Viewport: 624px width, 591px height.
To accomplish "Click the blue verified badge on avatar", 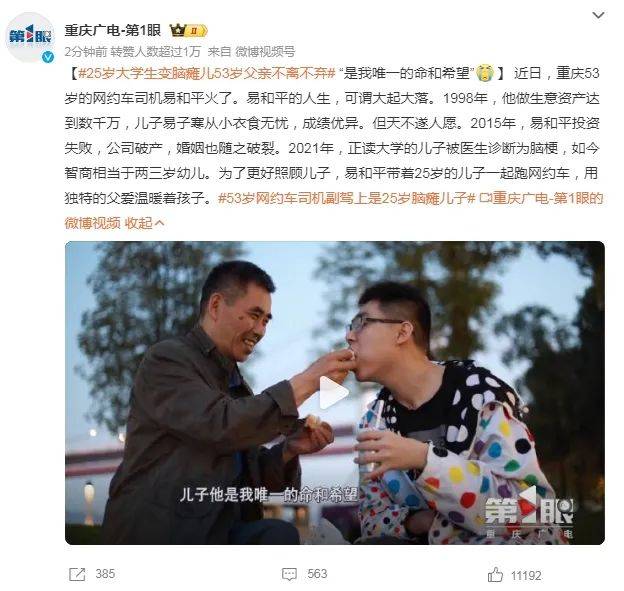I will (48, 57).
